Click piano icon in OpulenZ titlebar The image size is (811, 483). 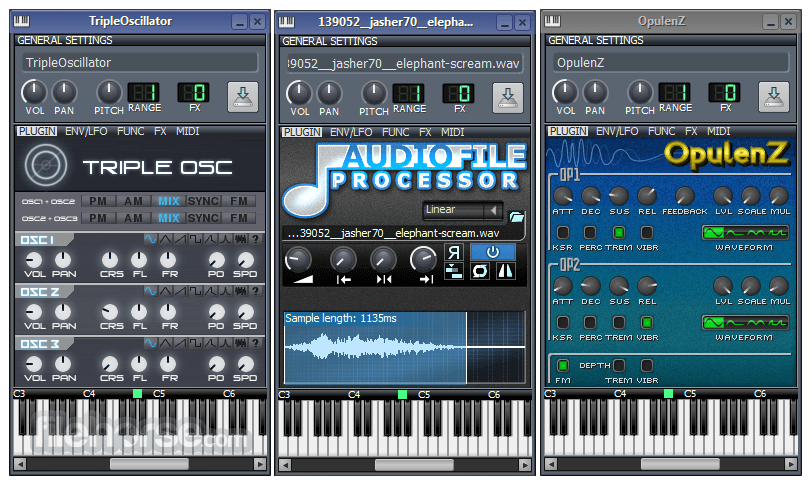[552, 21]
